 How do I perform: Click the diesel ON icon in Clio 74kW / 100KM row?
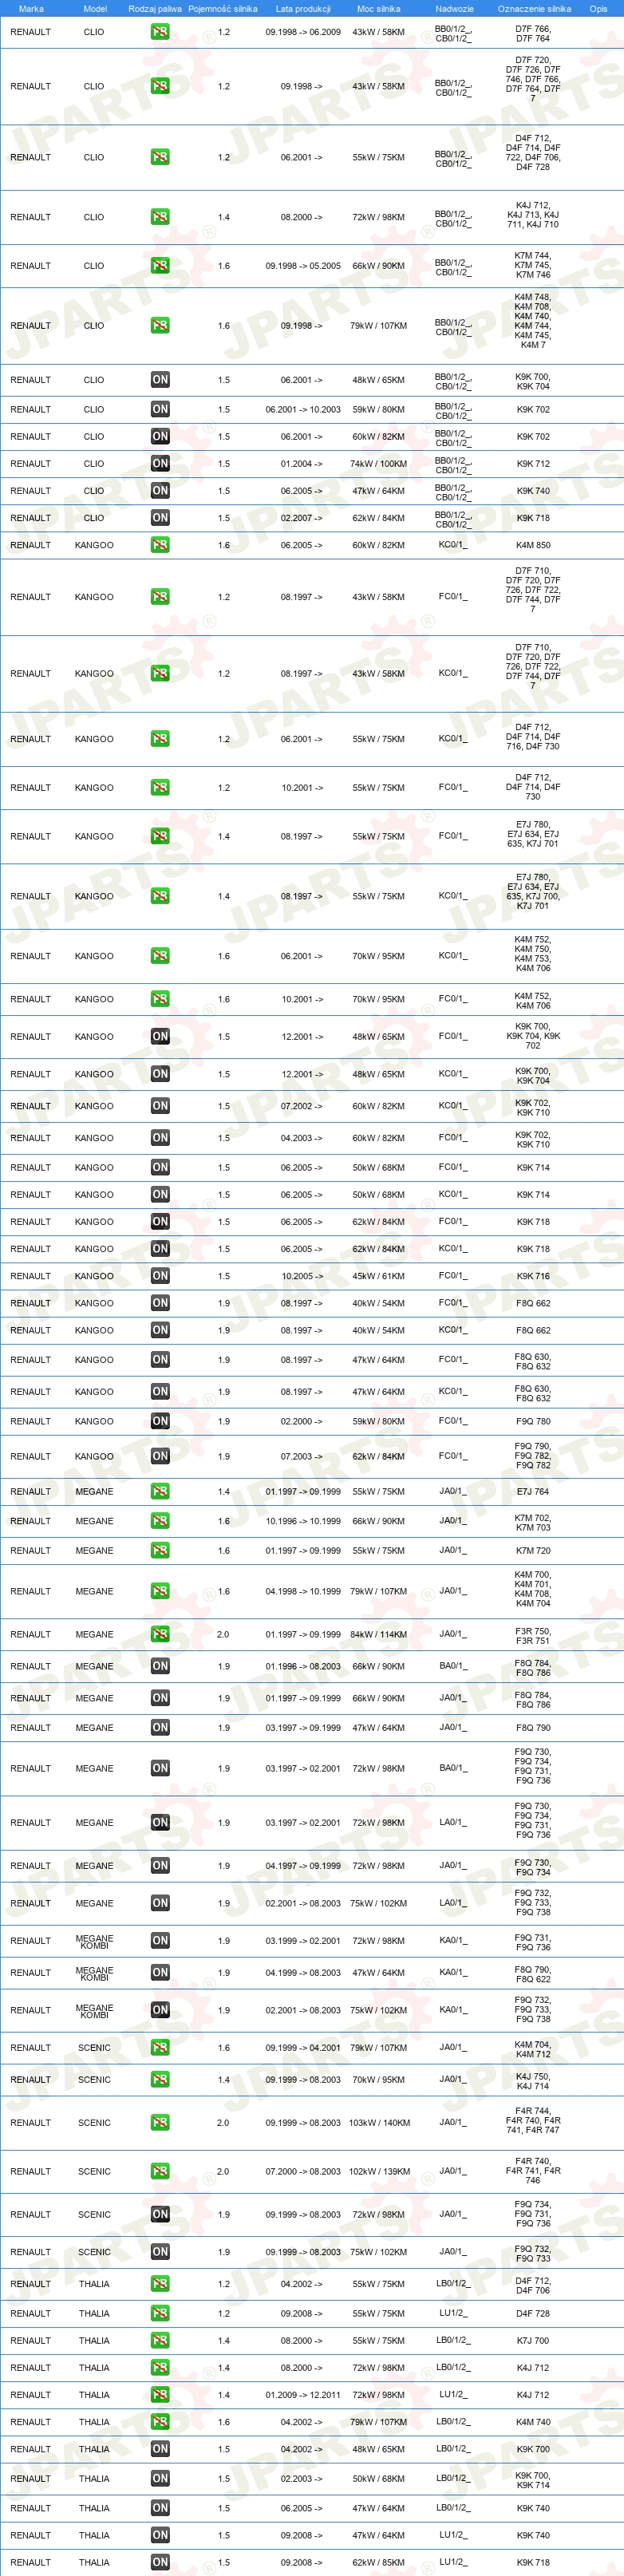click(160, 464)
